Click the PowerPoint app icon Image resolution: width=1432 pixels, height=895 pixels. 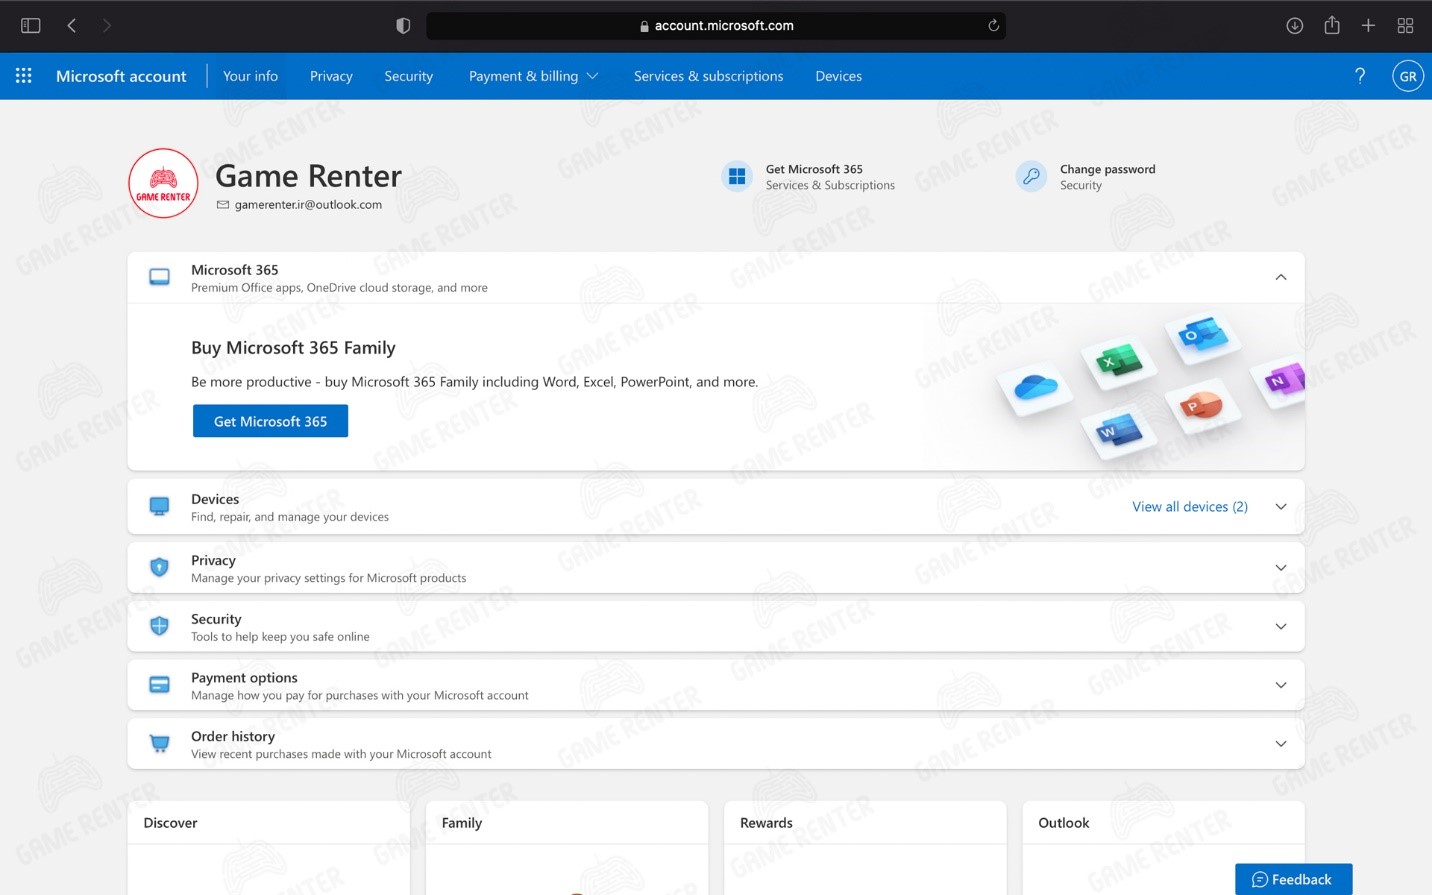tap(1201, 405)
